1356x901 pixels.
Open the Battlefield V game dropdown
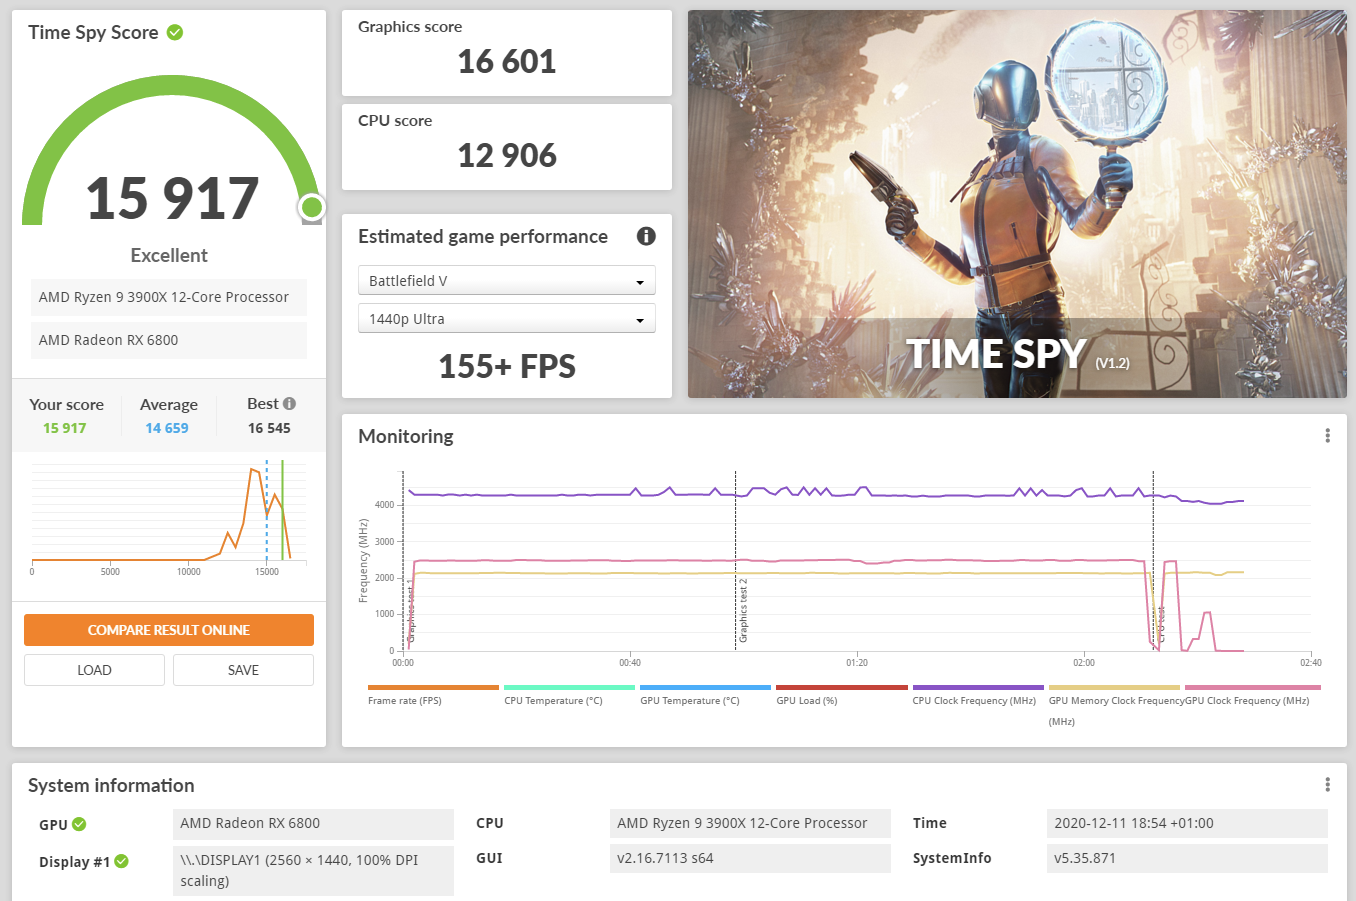tap(507, 281)
